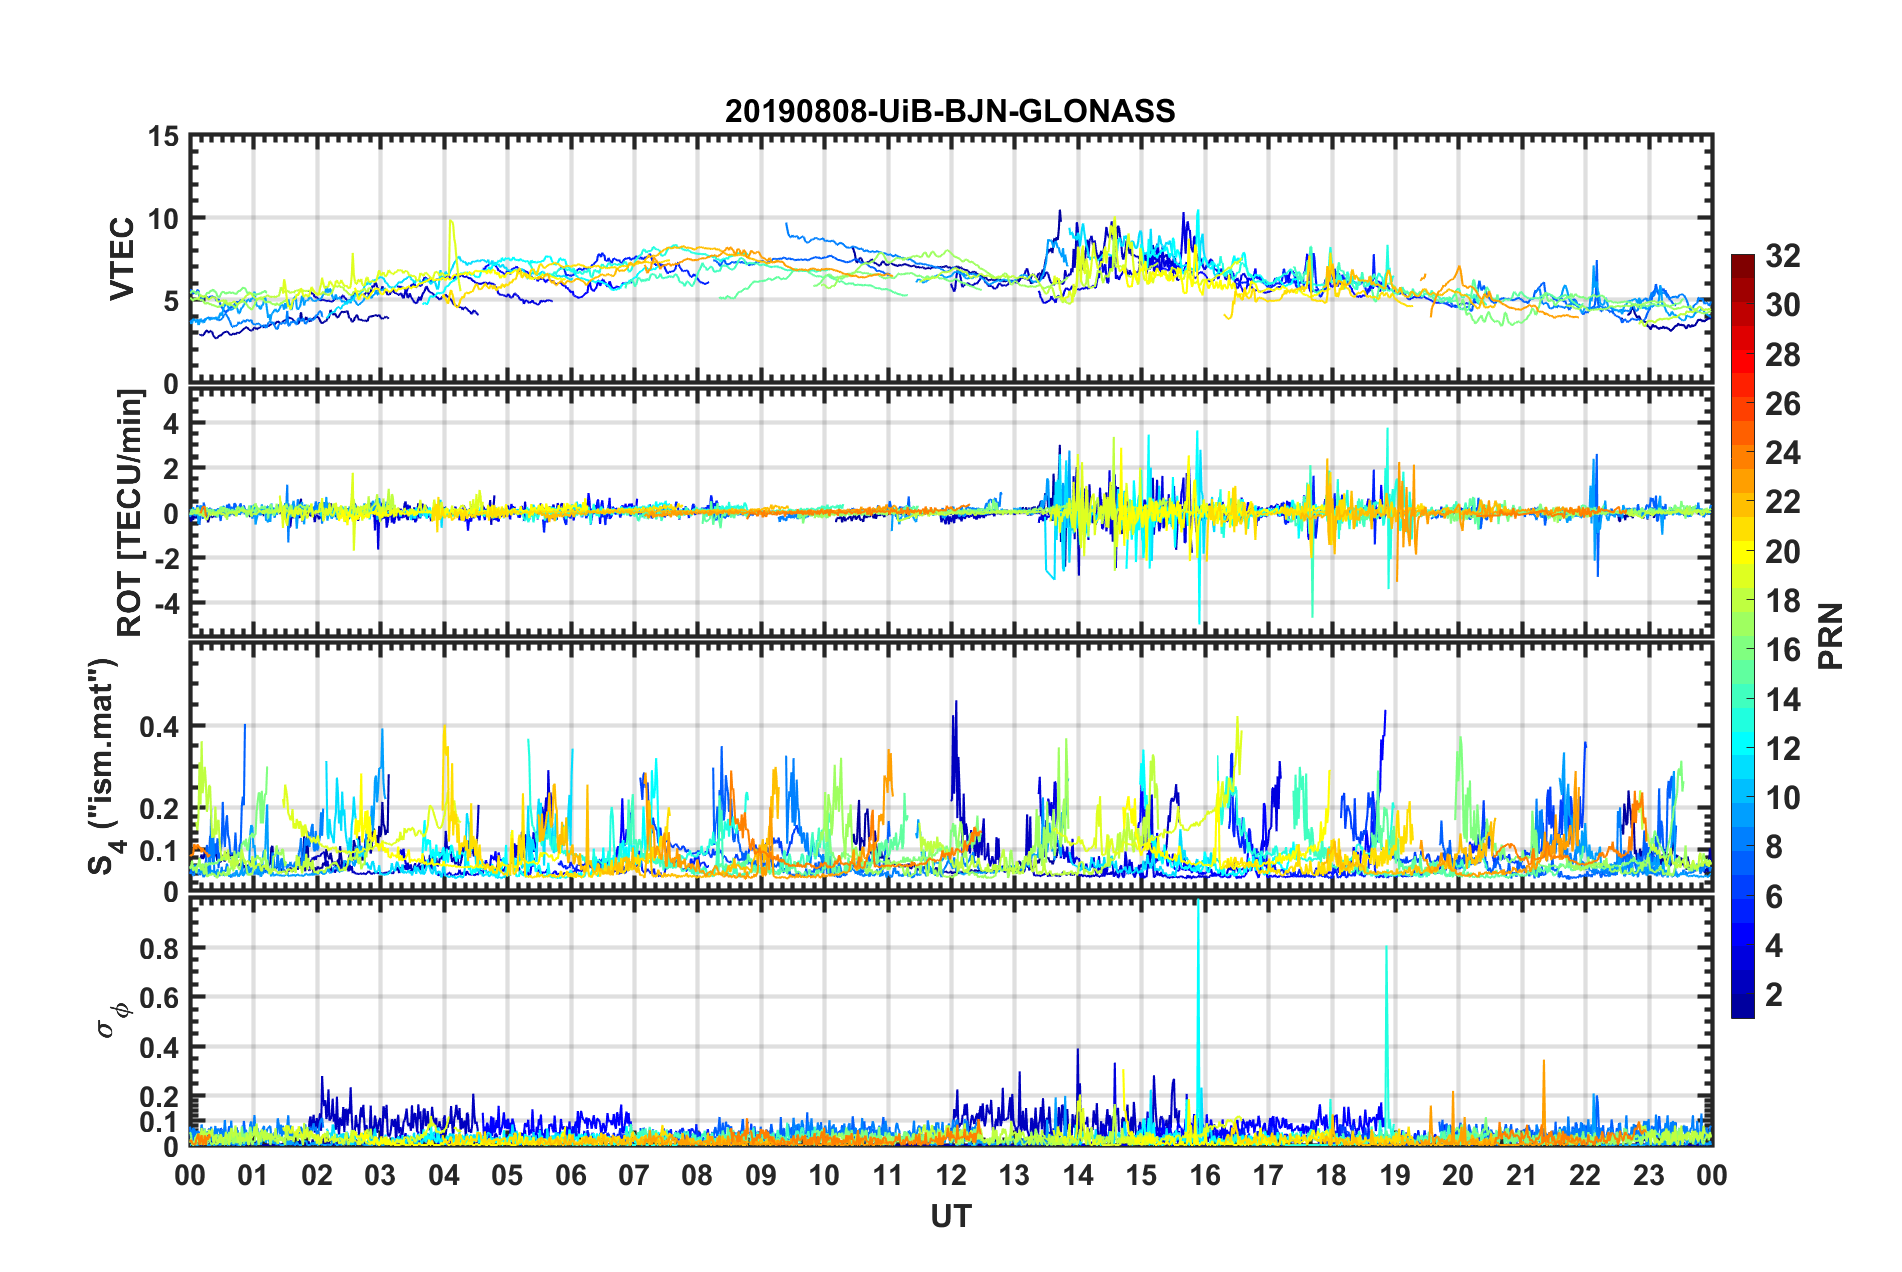
Task: Click colorbar tick value 12
Action: (1782, 749)
